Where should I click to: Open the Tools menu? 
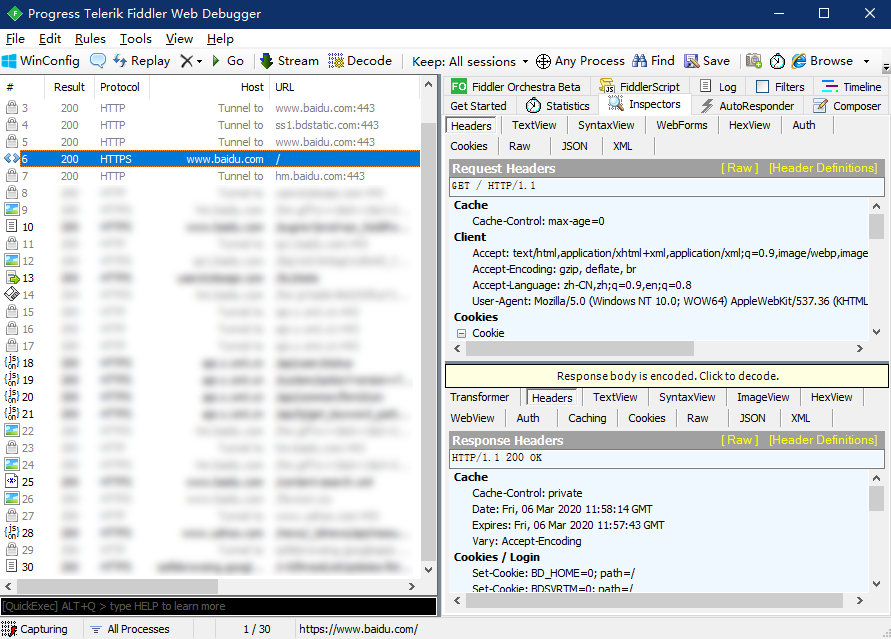pos(136,39)
